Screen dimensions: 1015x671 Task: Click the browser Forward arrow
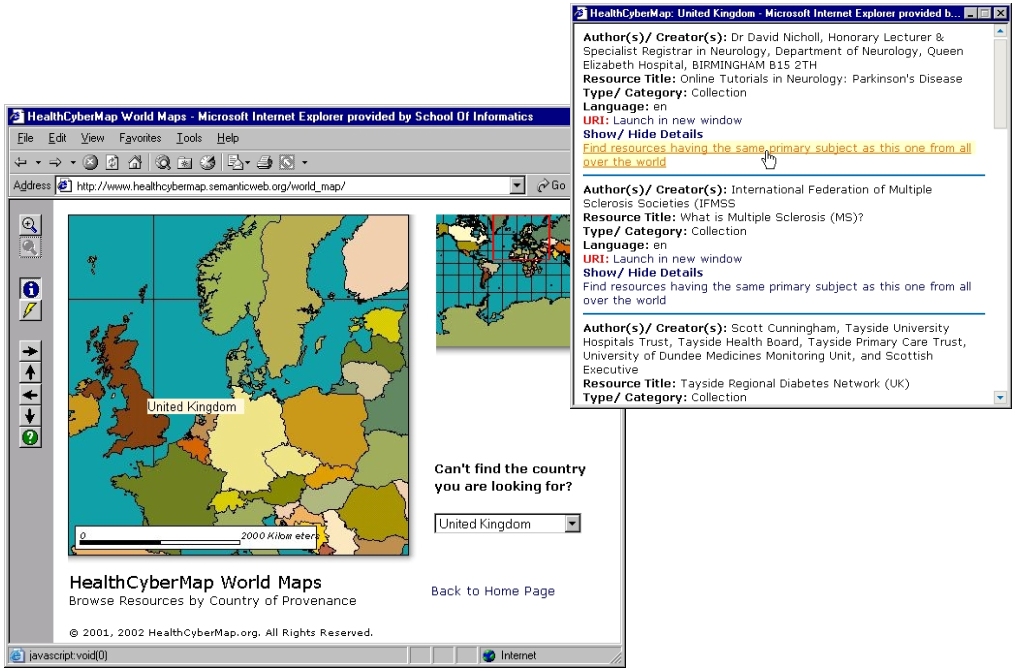point(56,162)
